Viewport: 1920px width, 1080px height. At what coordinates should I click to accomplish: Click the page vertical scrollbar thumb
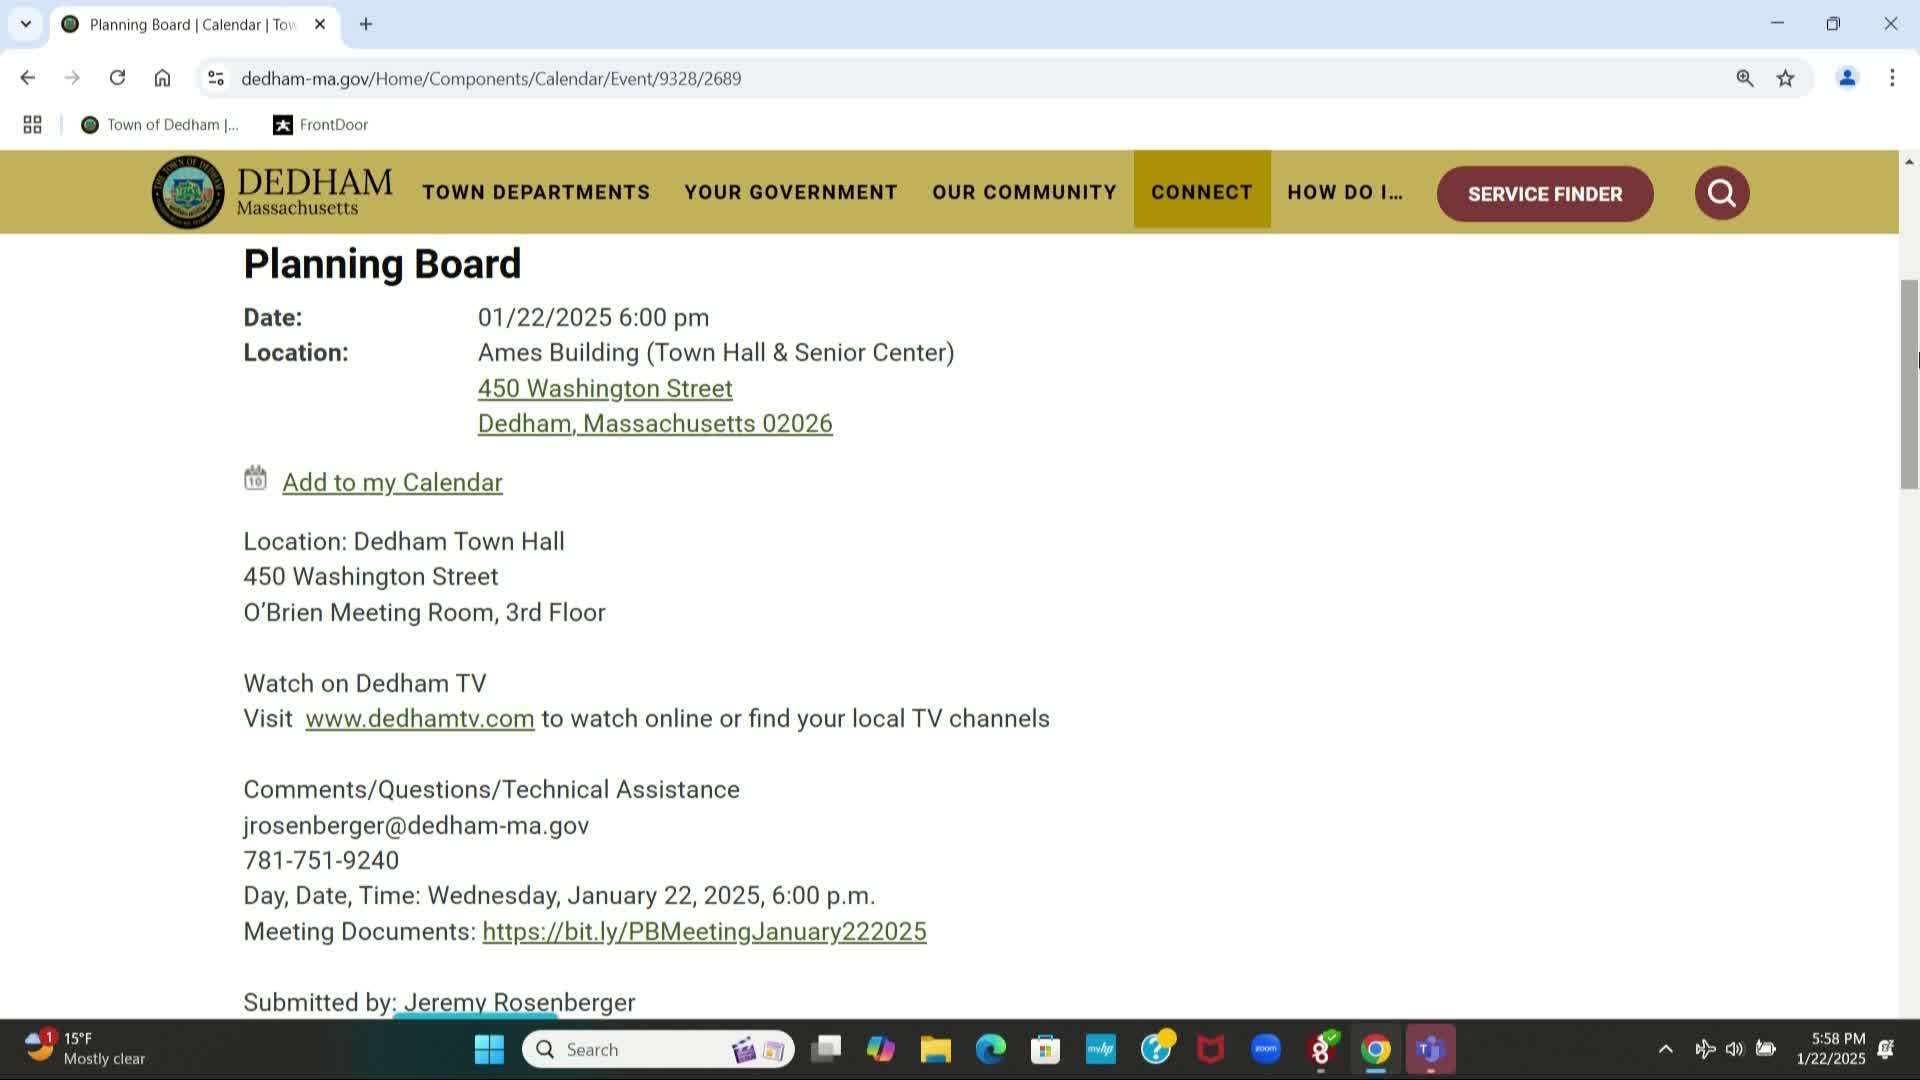pos(1909,385)
